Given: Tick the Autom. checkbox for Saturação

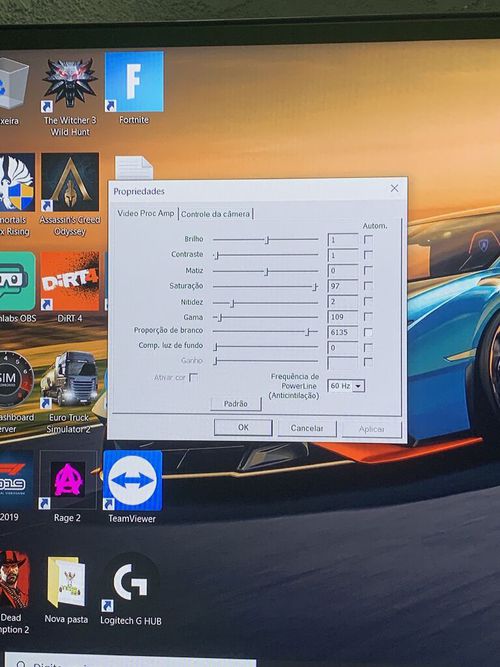Looking at the screenshot, I should pyautogui.click(x=368, y=285).
